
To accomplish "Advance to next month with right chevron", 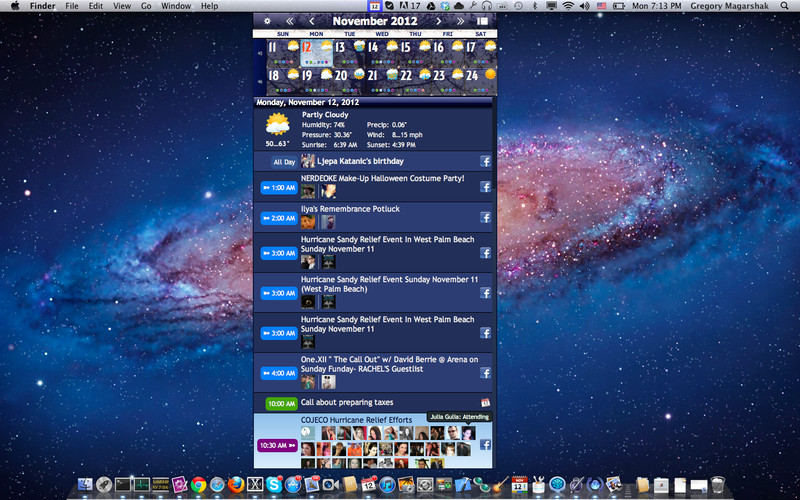I will 438,21.
